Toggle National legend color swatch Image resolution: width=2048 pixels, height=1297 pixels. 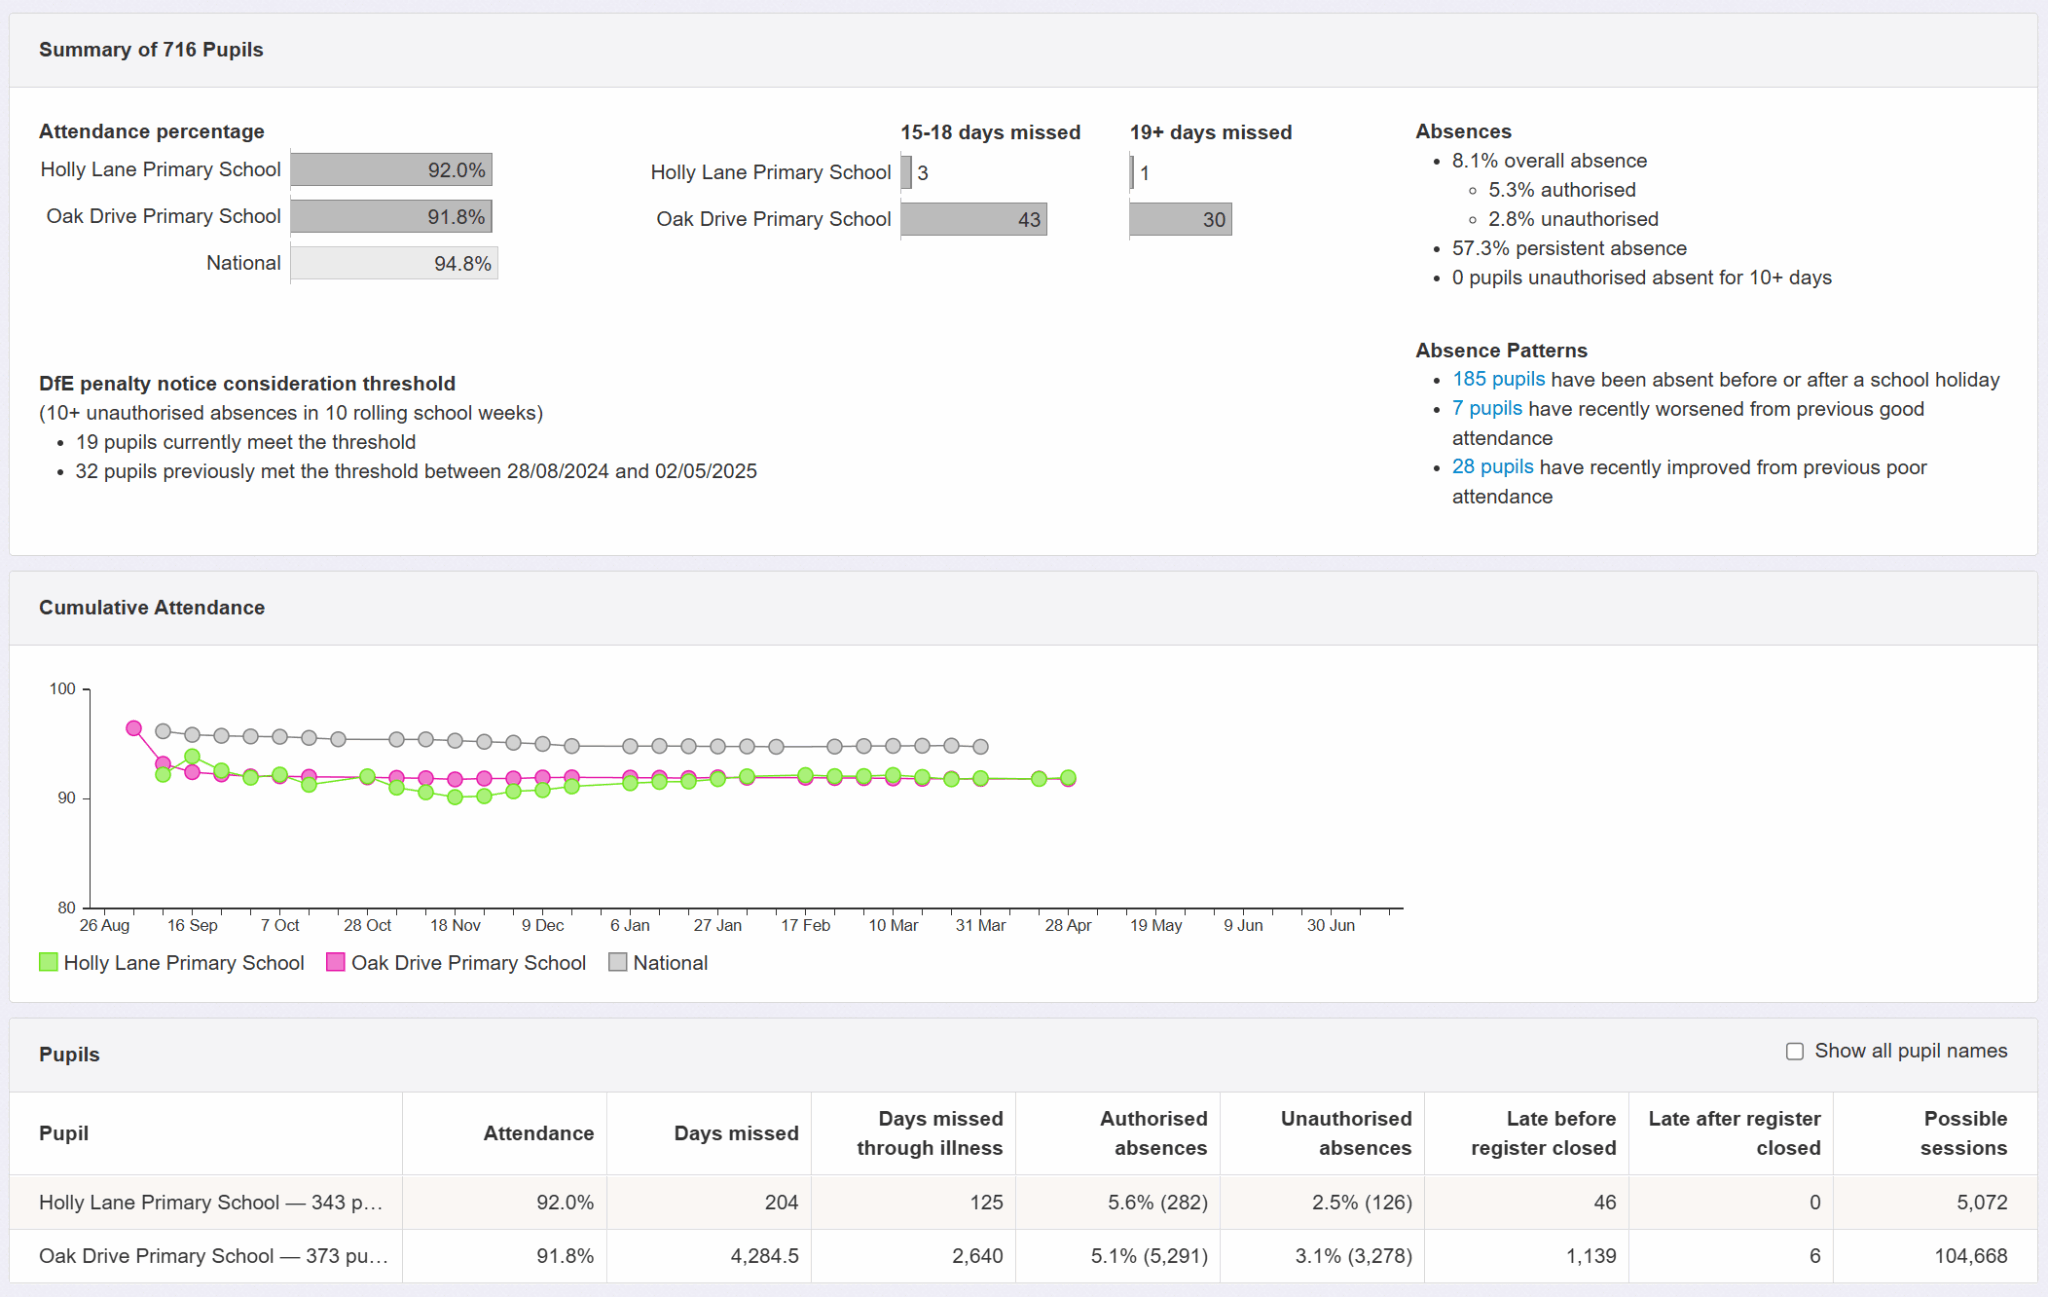pos(618,962)
